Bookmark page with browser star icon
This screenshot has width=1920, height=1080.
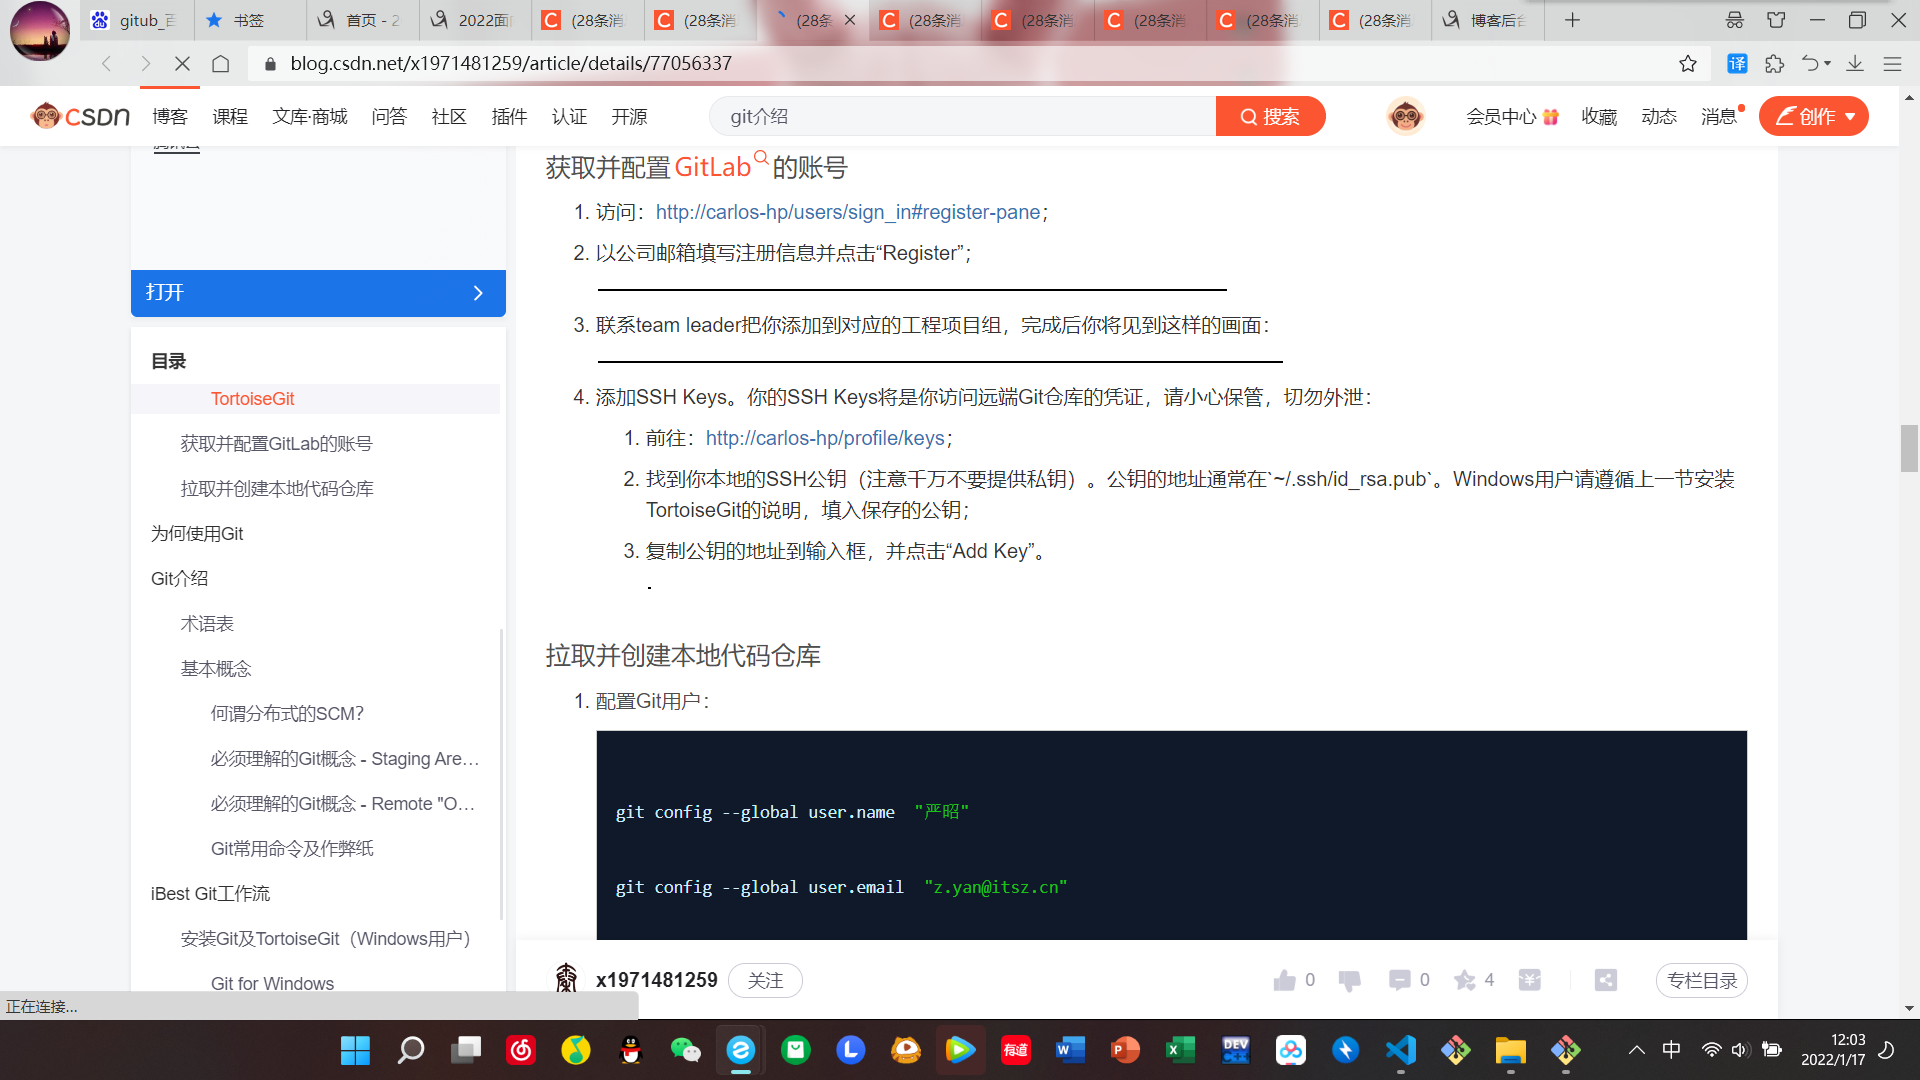(x=1688, y=64)
